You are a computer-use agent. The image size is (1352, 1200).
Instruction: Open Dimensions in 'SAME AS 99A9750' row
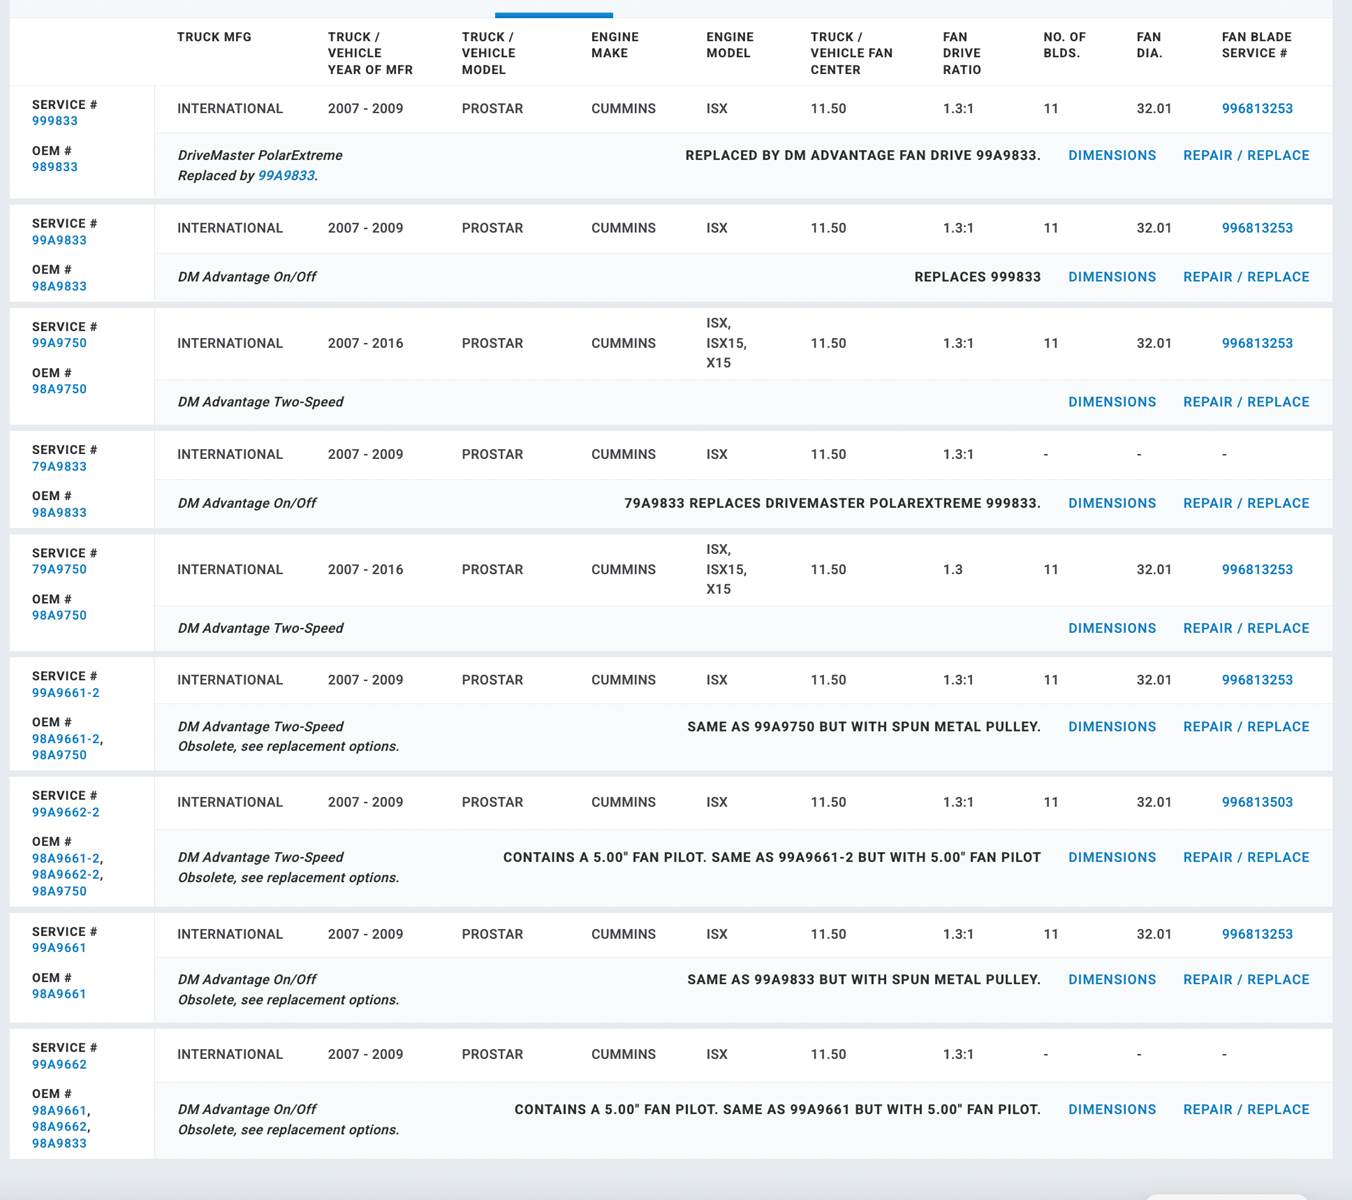[1112, 727]
